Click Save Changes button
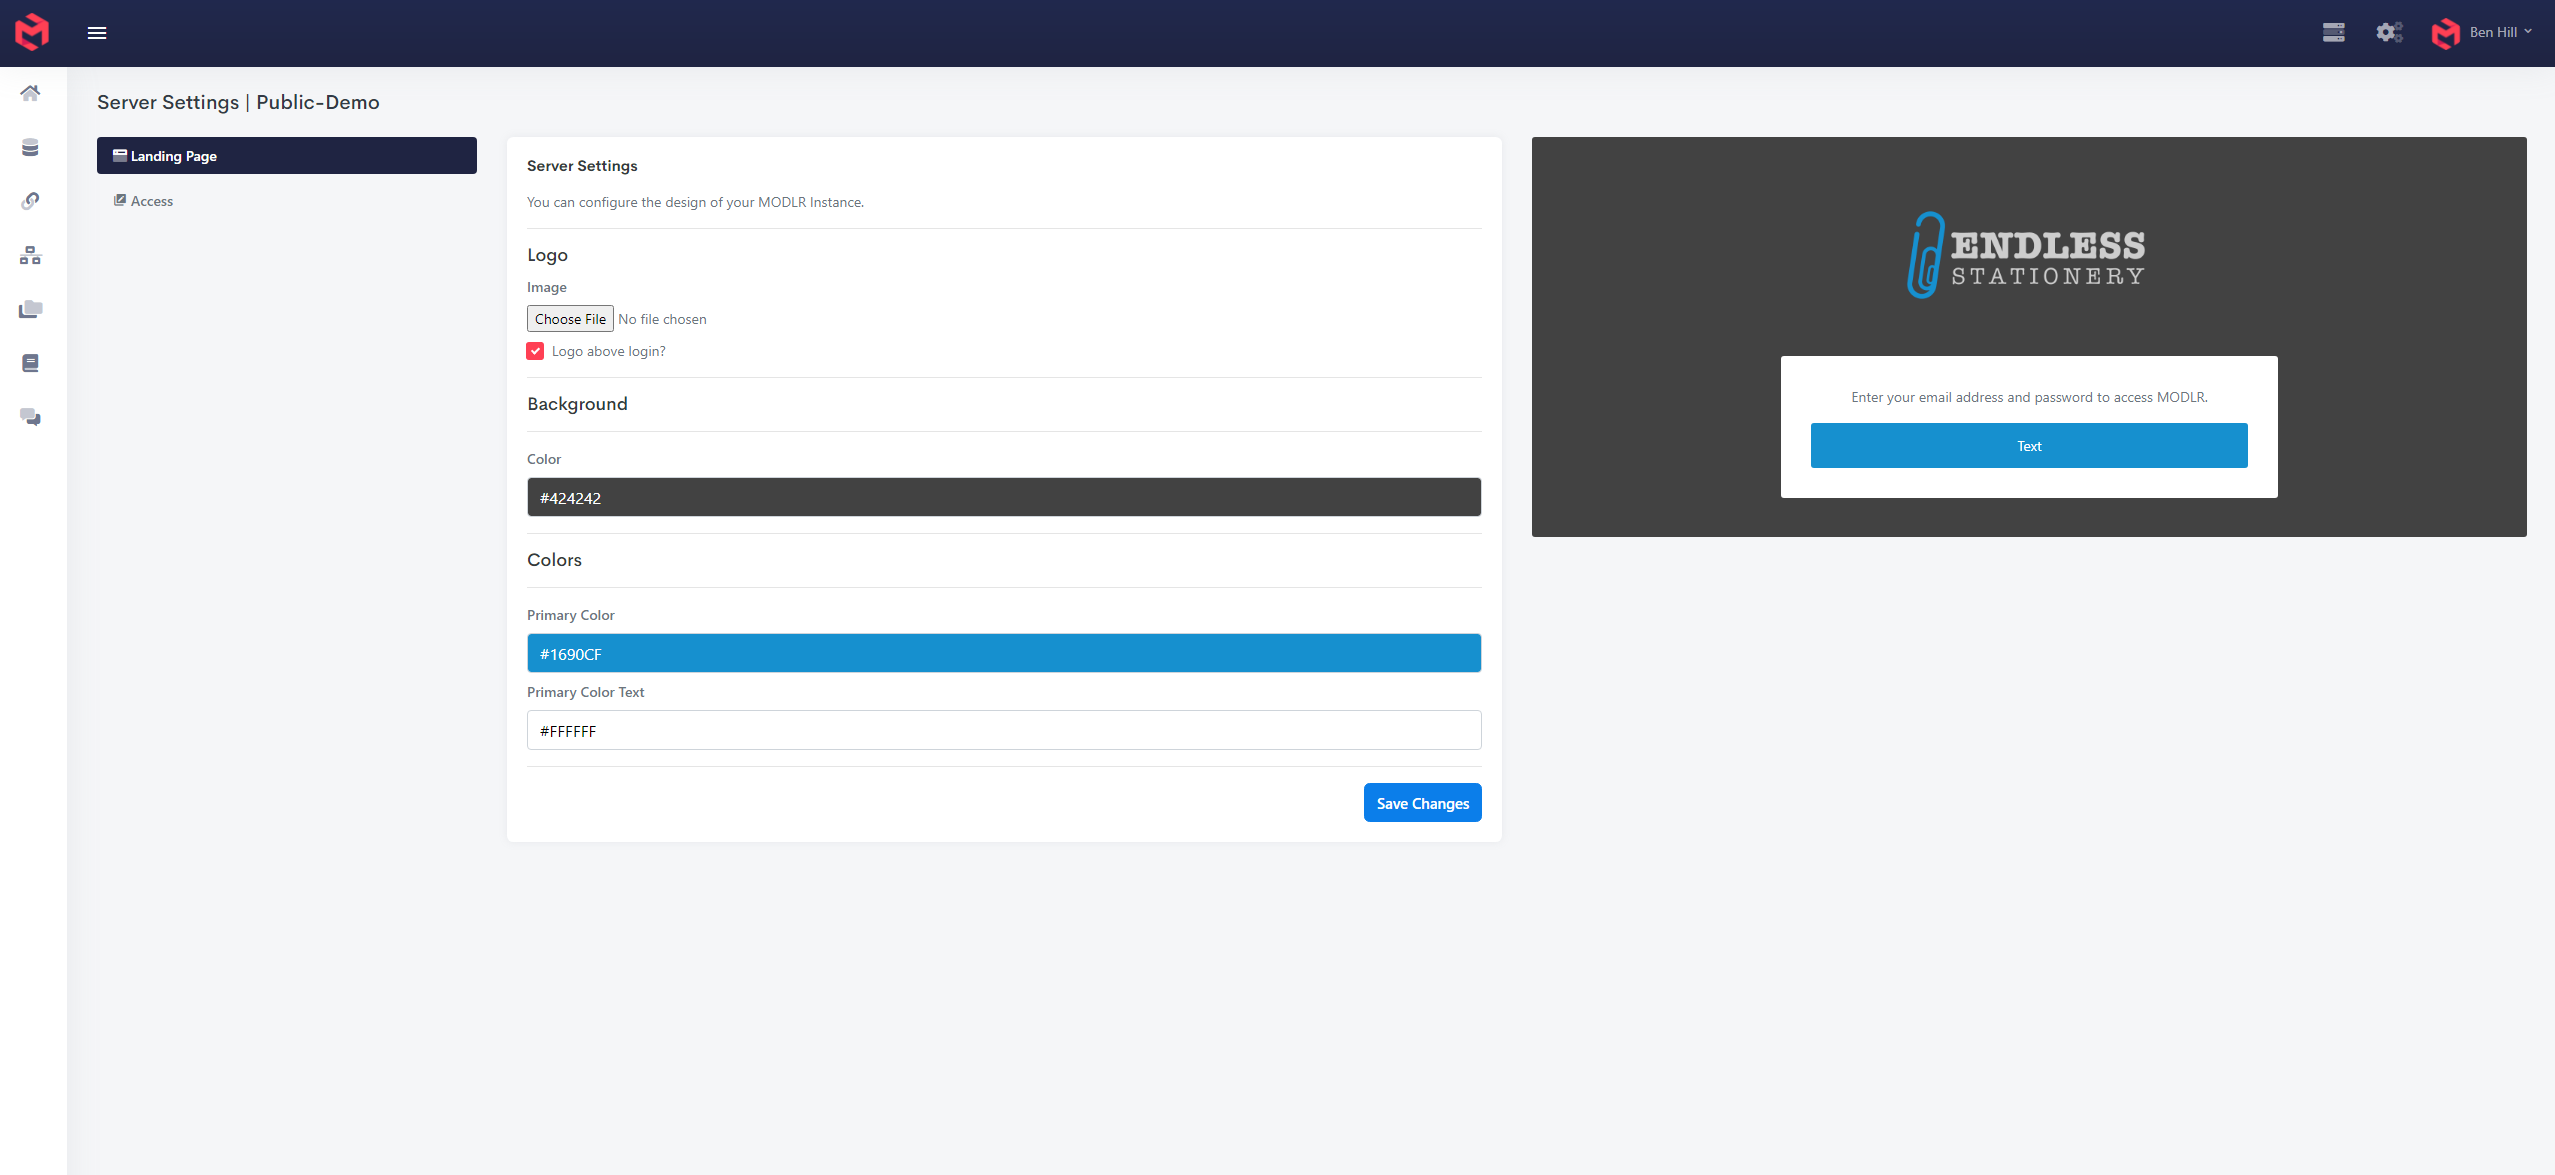This screenshot has width=2555, height=1175. [x=1423, y=802]
